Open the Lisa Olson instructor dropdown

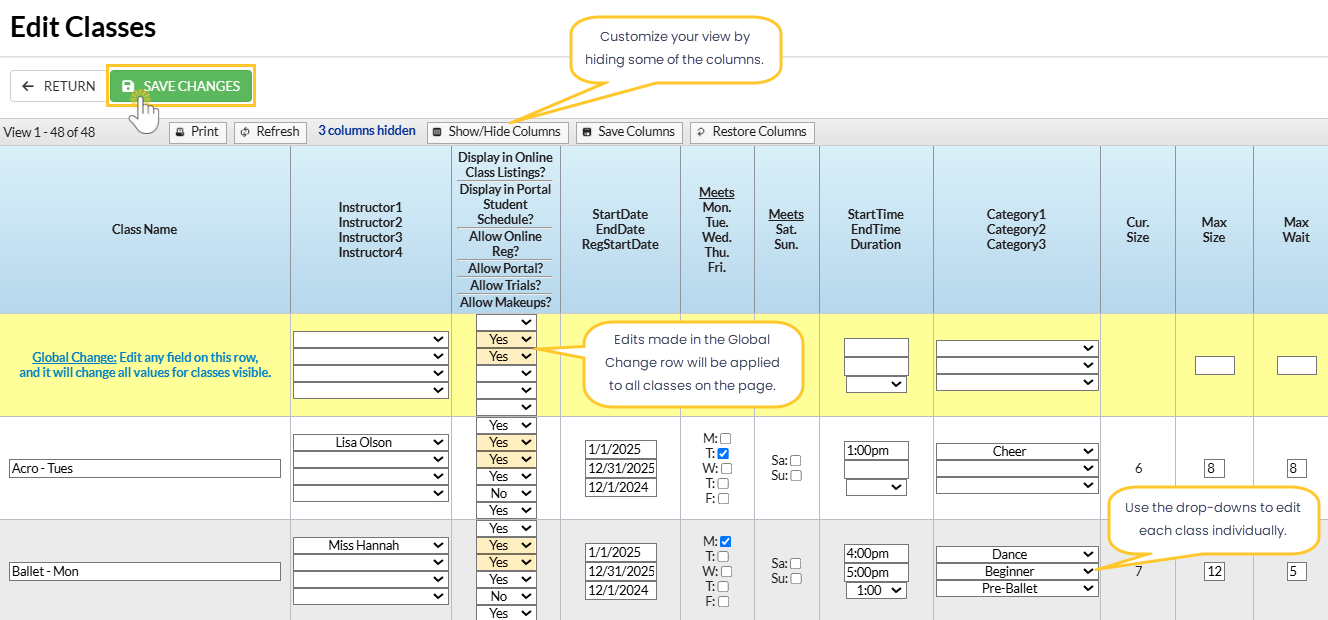pos(370,442)
